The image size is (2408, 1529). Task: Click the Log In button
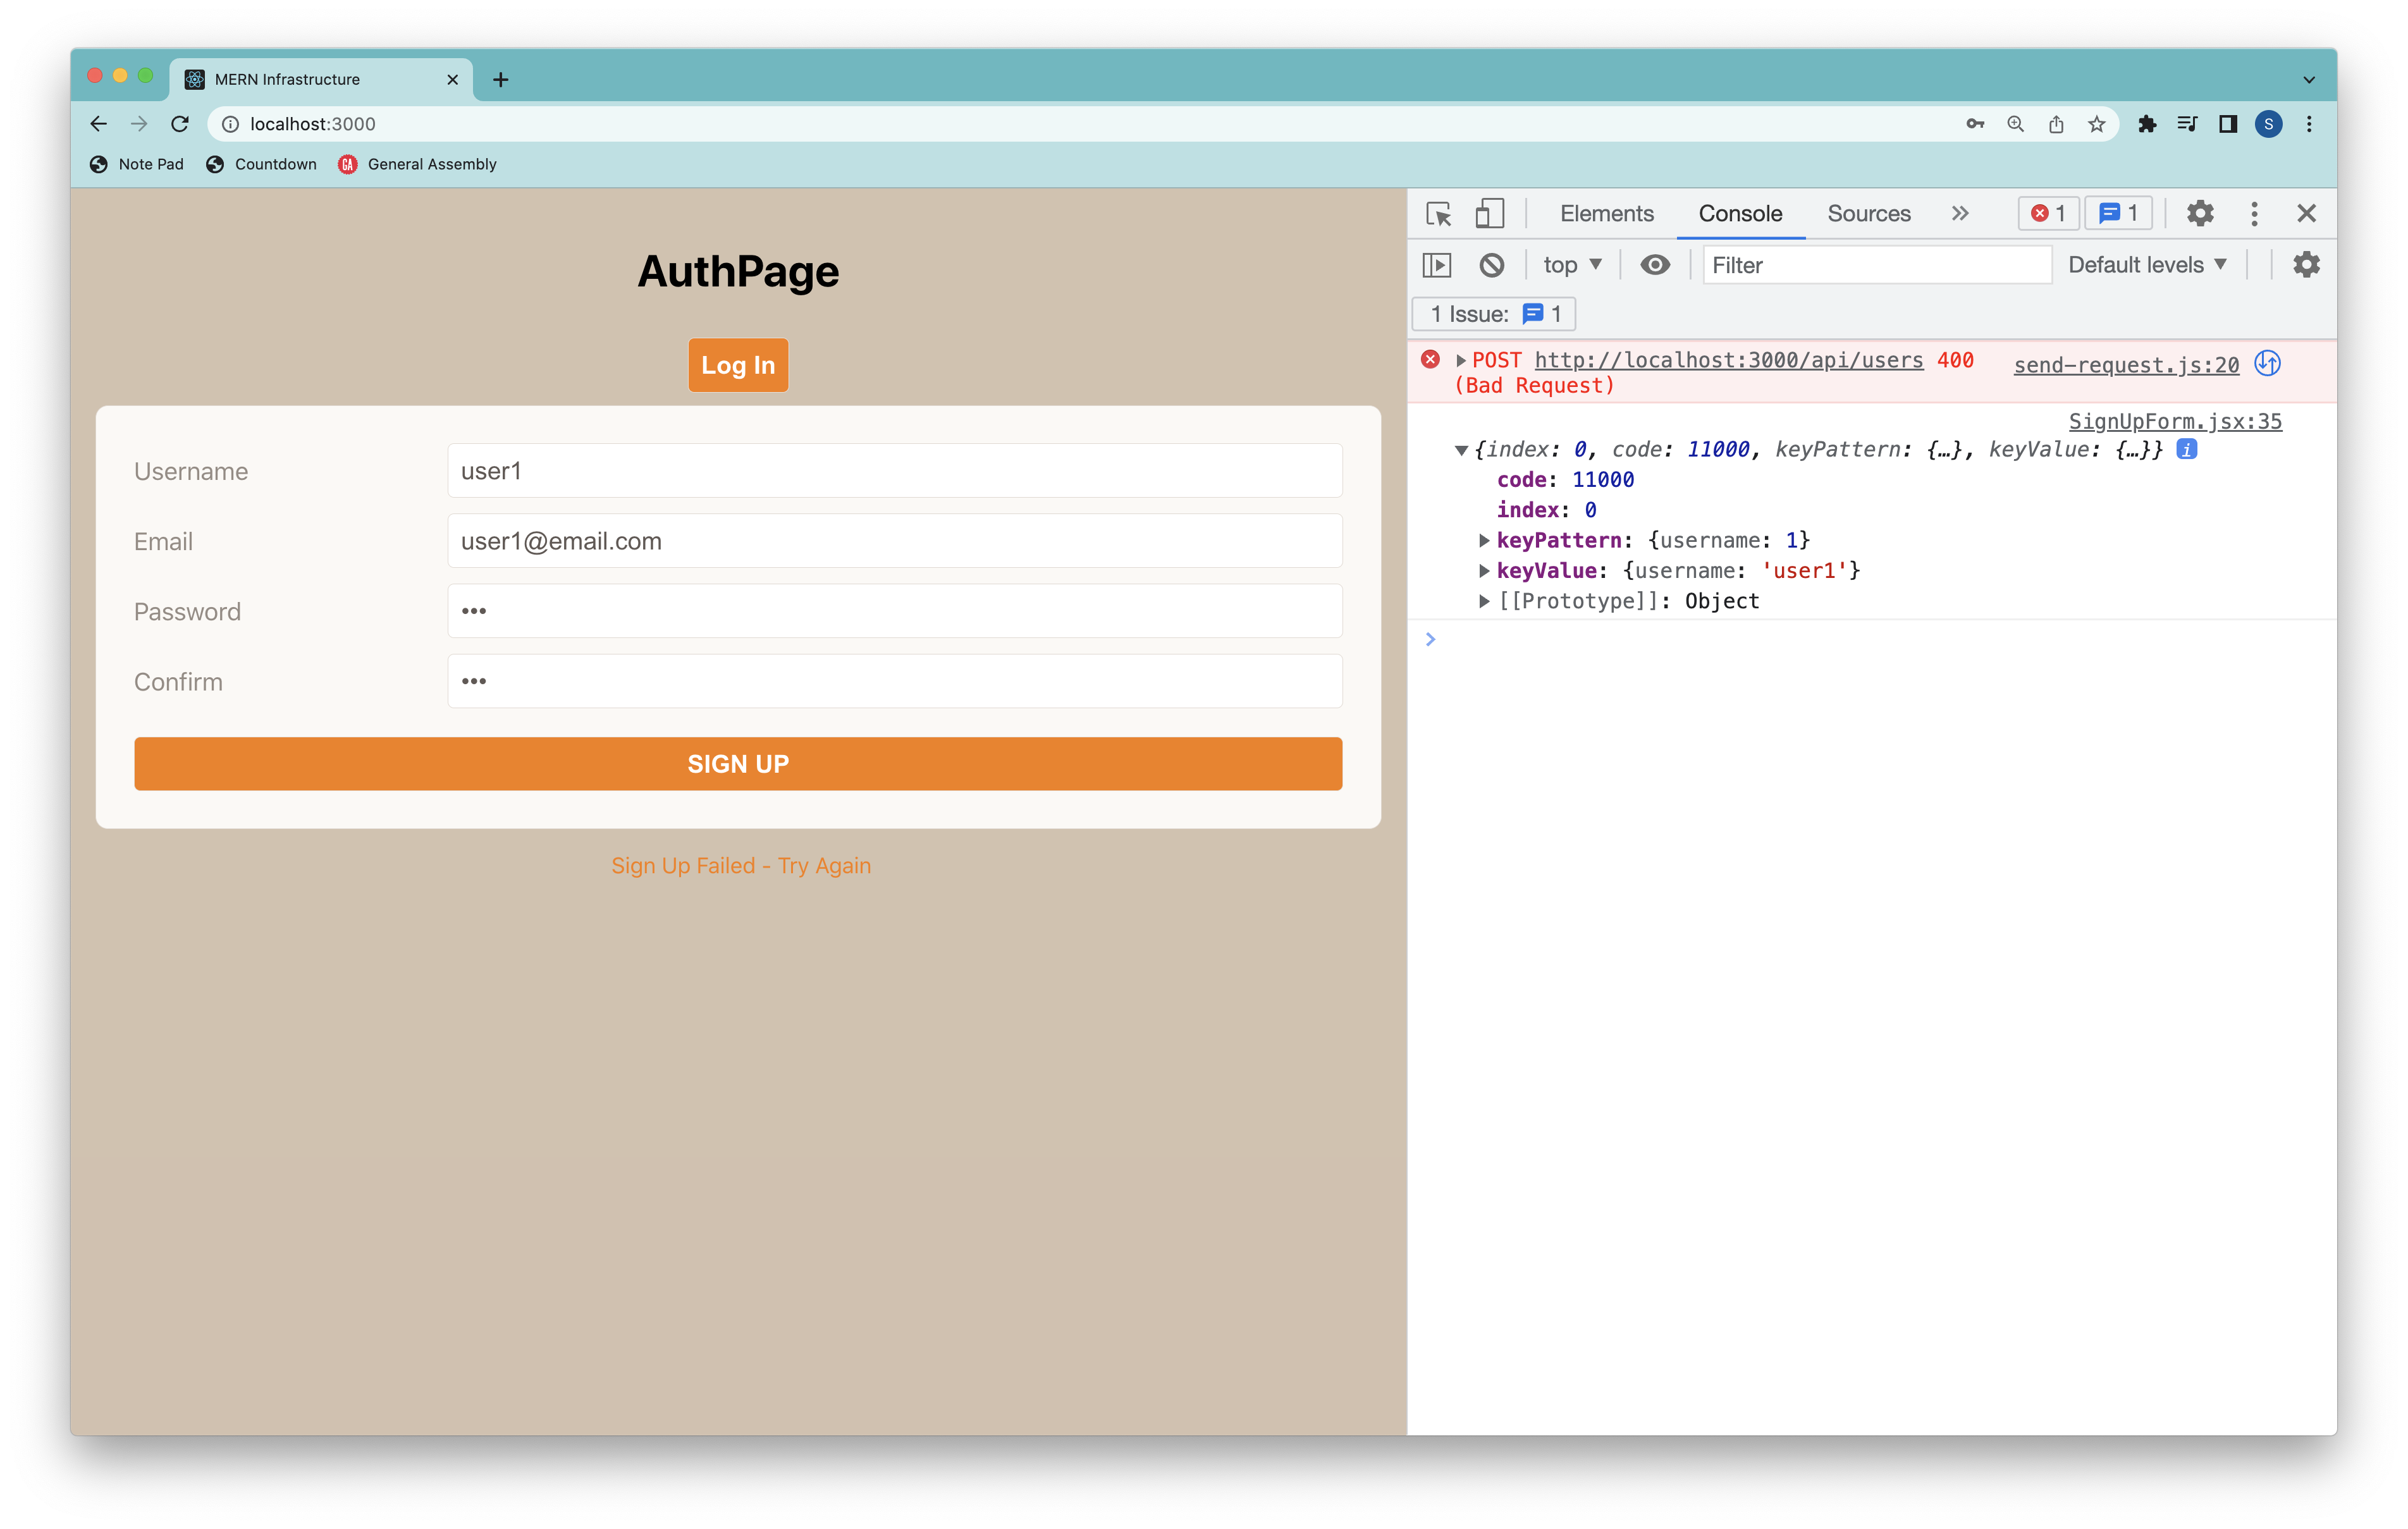pos(738,366)
